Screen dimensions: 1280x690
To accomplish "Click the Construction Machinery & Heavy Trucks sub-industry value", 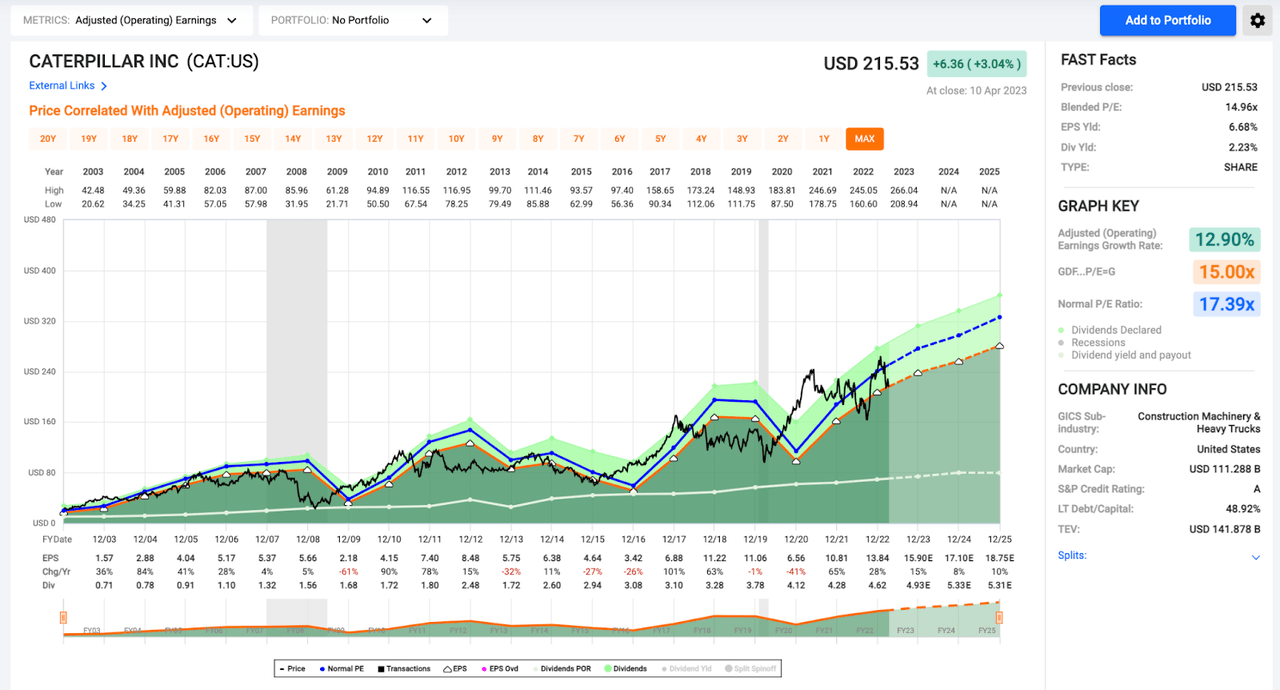I will pyautogui.click(x=1200, y=422).
